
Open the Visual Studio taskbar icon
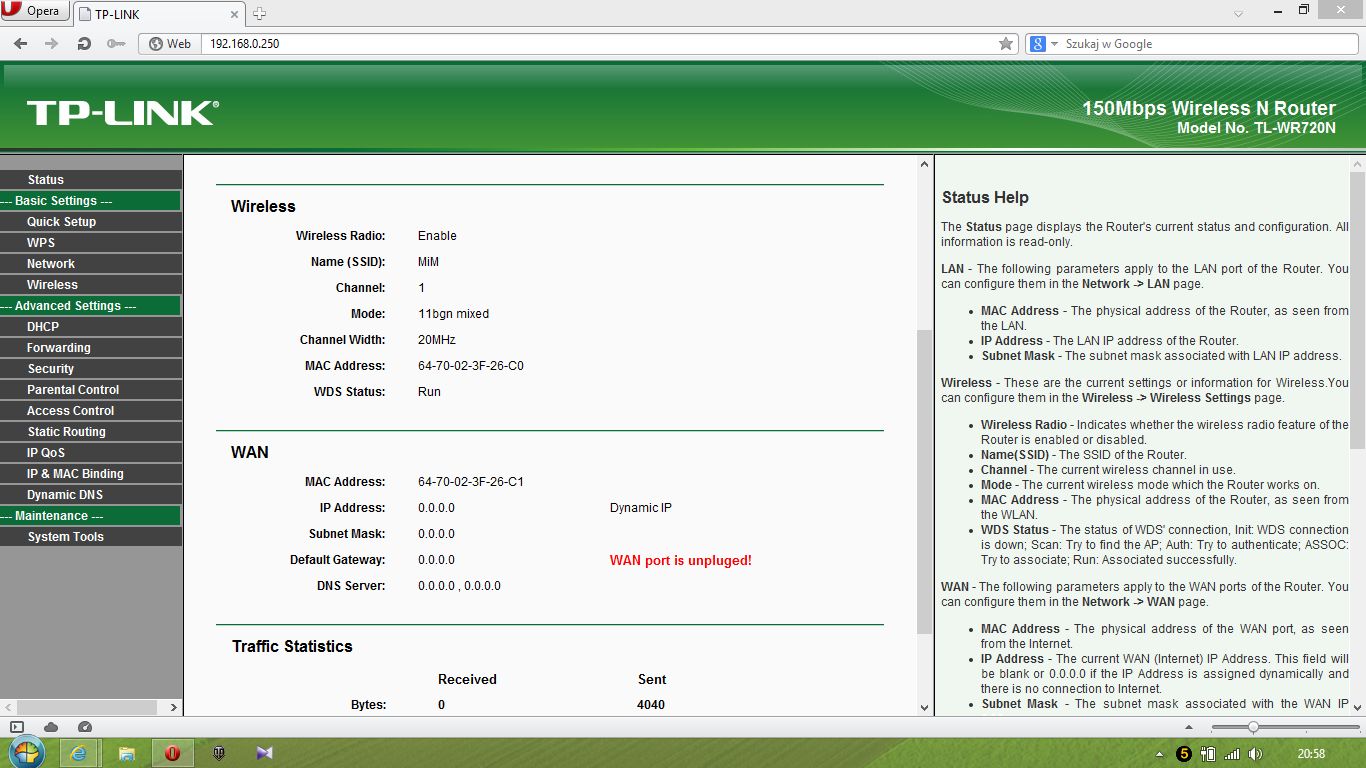[x=264, y=753]
